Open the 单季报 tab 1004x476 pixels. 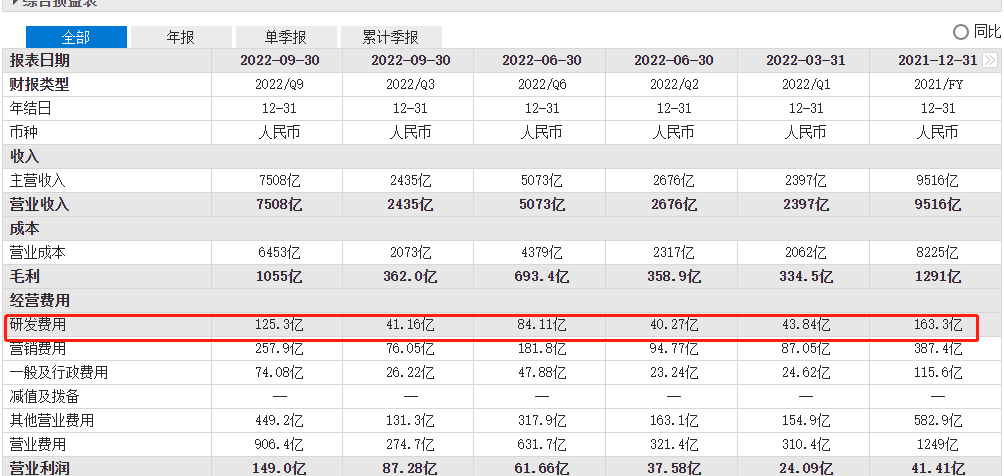(286, 38)
